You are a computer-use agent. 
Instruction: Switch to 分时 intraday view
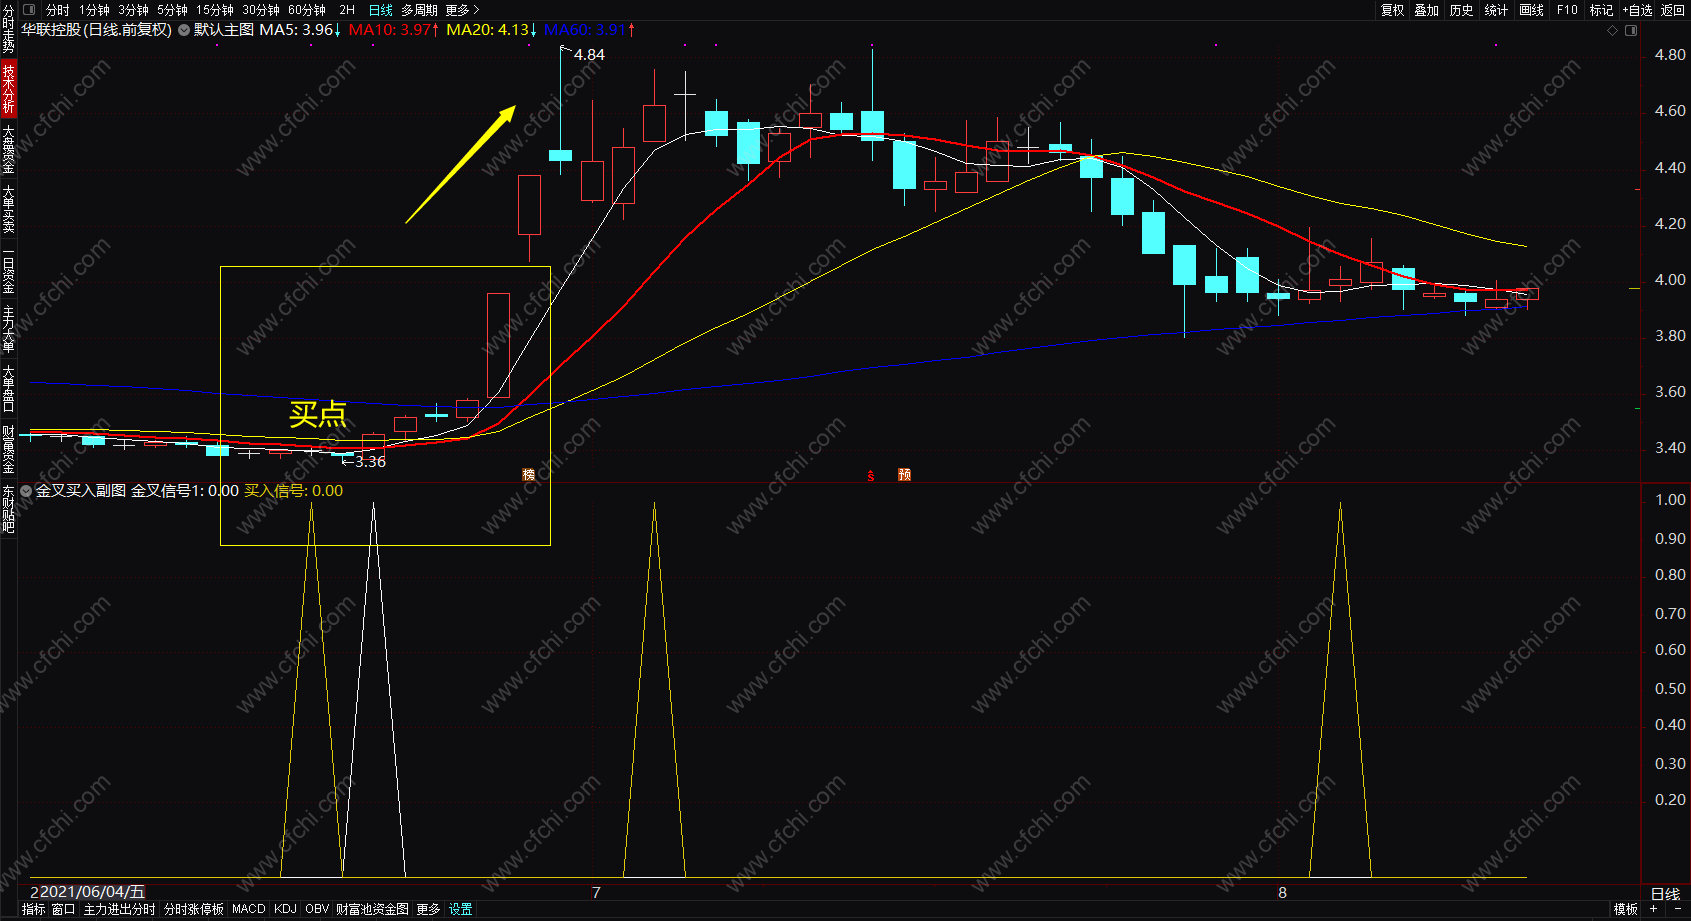click(58, 10)
